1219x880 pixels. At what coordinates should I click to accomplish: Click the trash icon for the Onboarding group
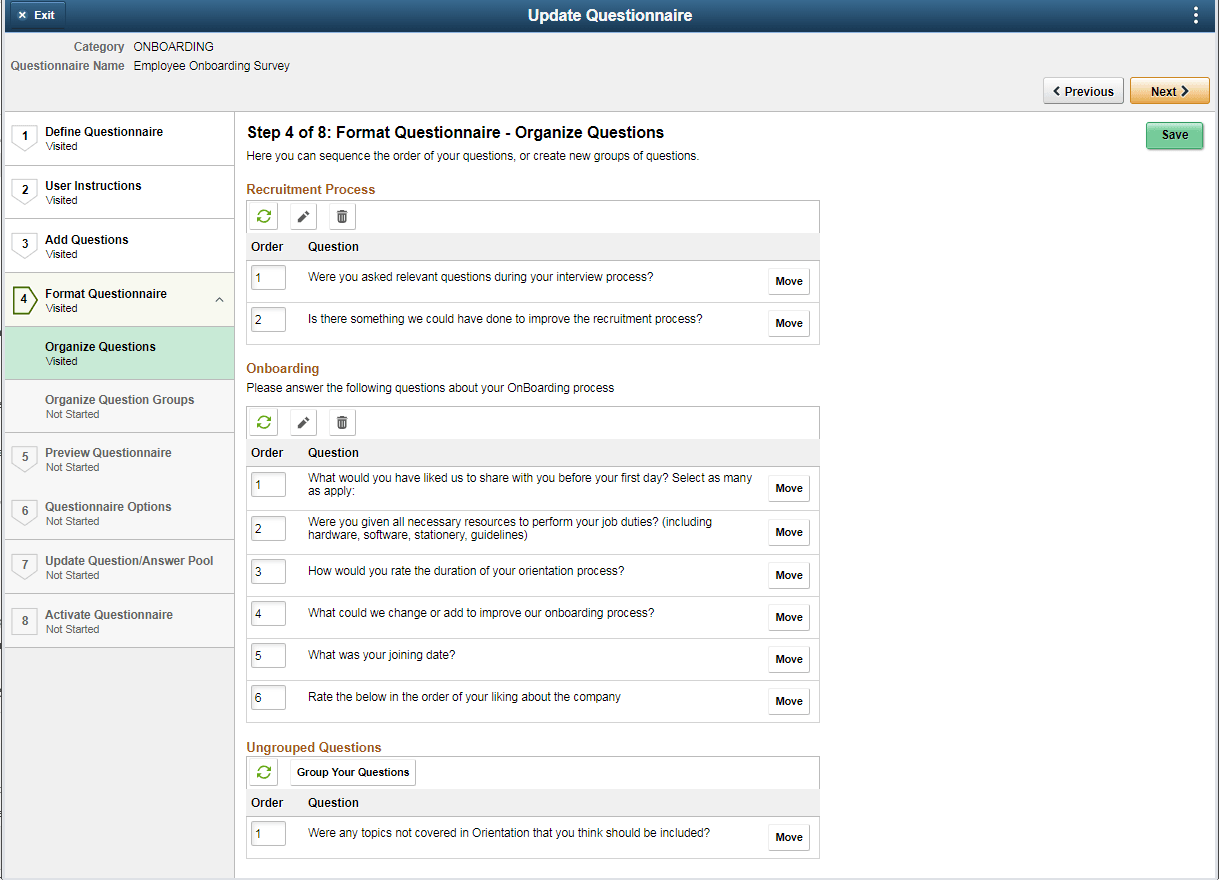[x=341, y=422]
